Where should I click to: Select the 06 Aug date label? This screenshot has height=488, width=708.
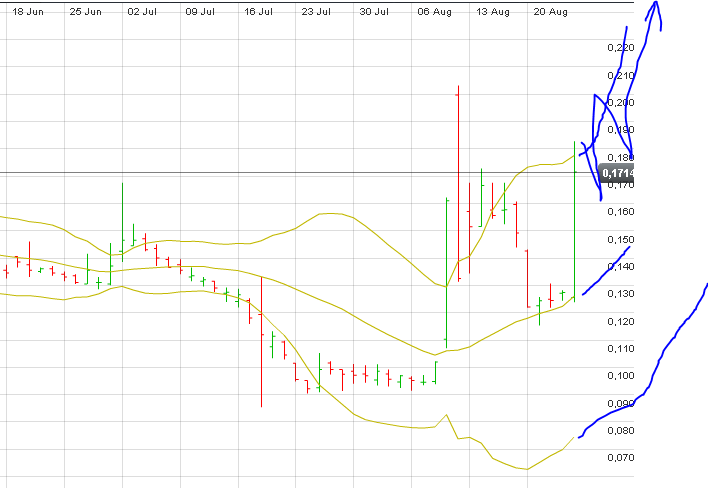pos(434,13)
